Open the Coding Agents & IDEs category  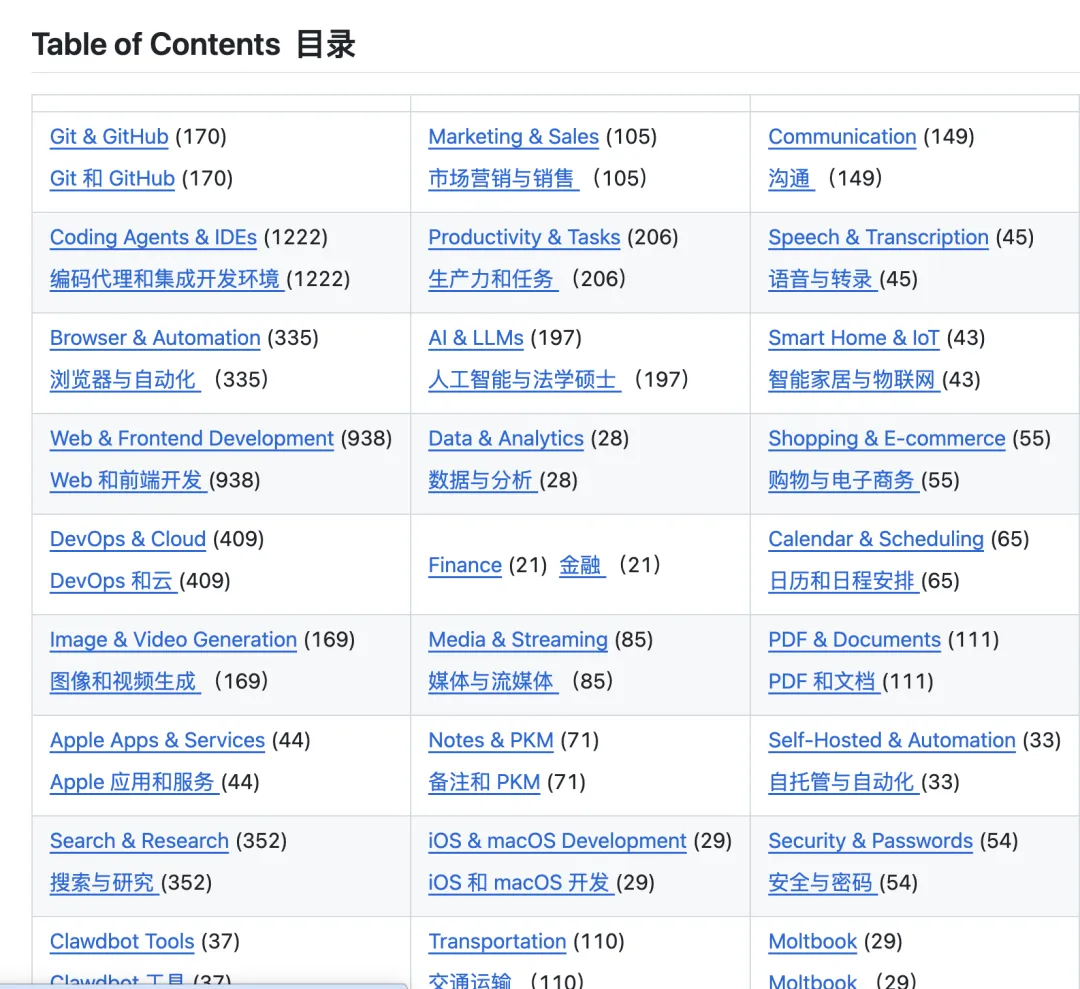click(x=153, y=237)
